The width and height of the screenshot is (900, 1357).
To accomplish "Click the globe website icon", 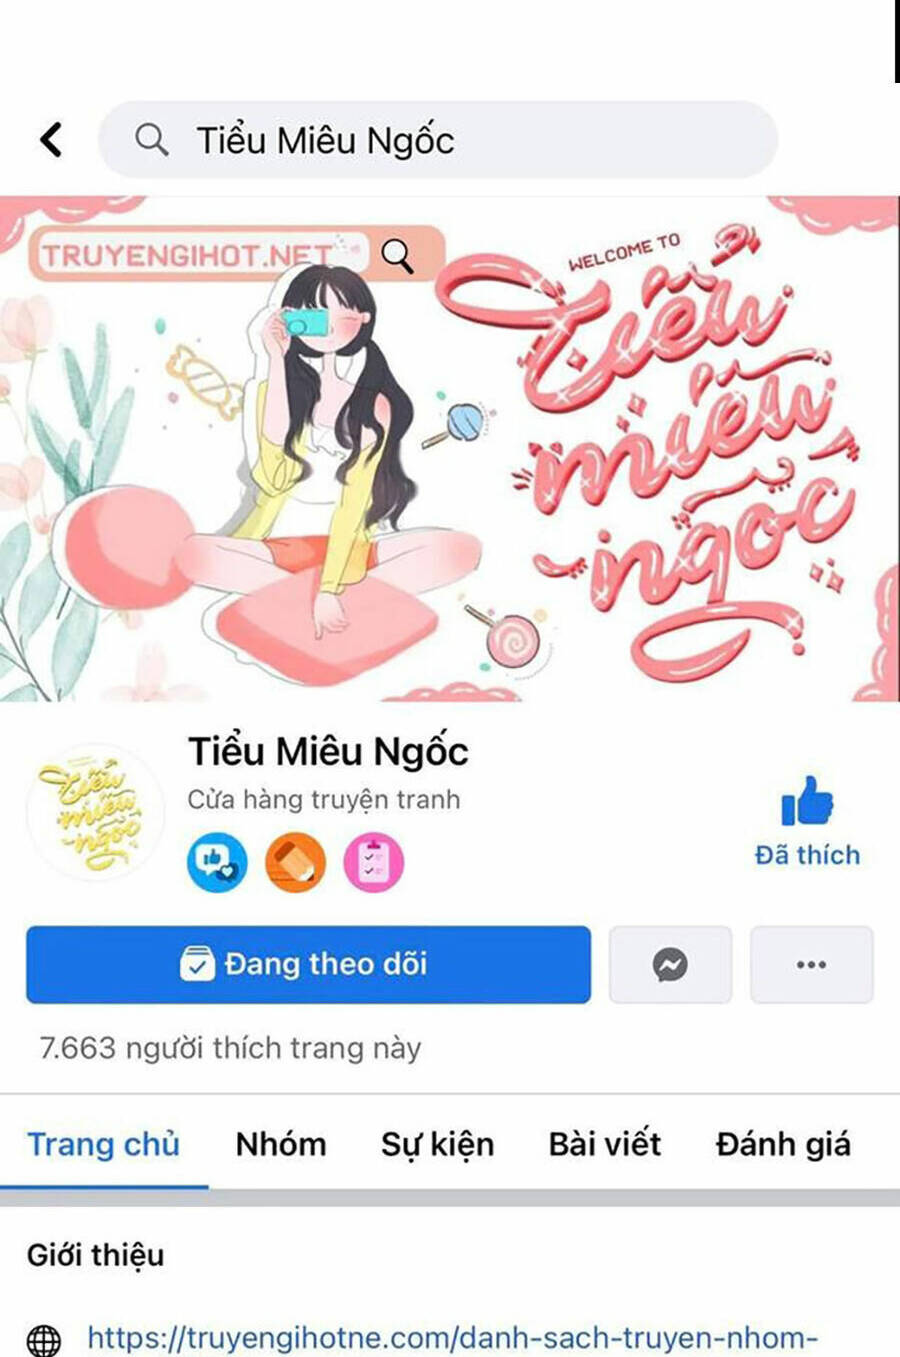I will (x=44, y=1339).
